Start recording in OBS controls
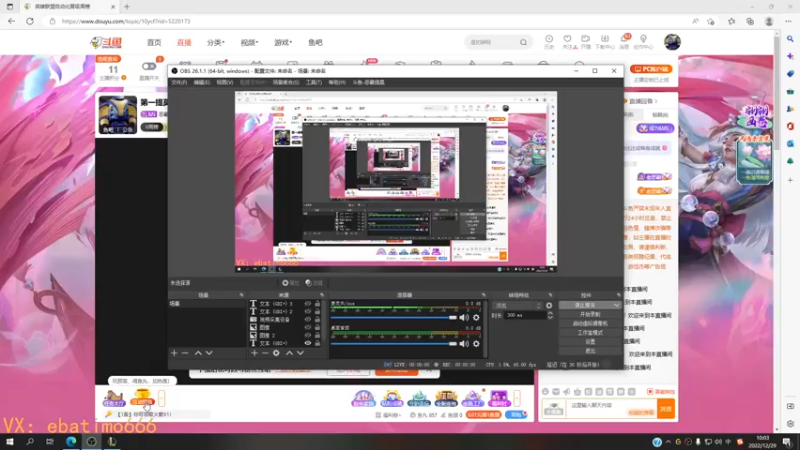 coord(590,314)
